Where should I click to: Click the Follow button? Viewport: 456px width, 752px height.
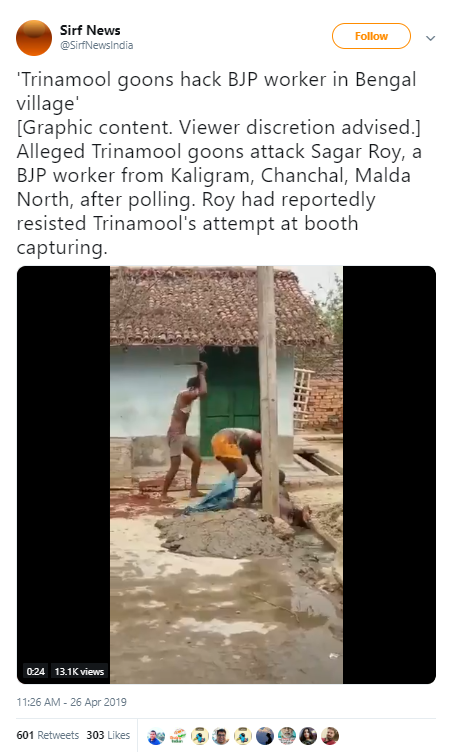[371, 36]
